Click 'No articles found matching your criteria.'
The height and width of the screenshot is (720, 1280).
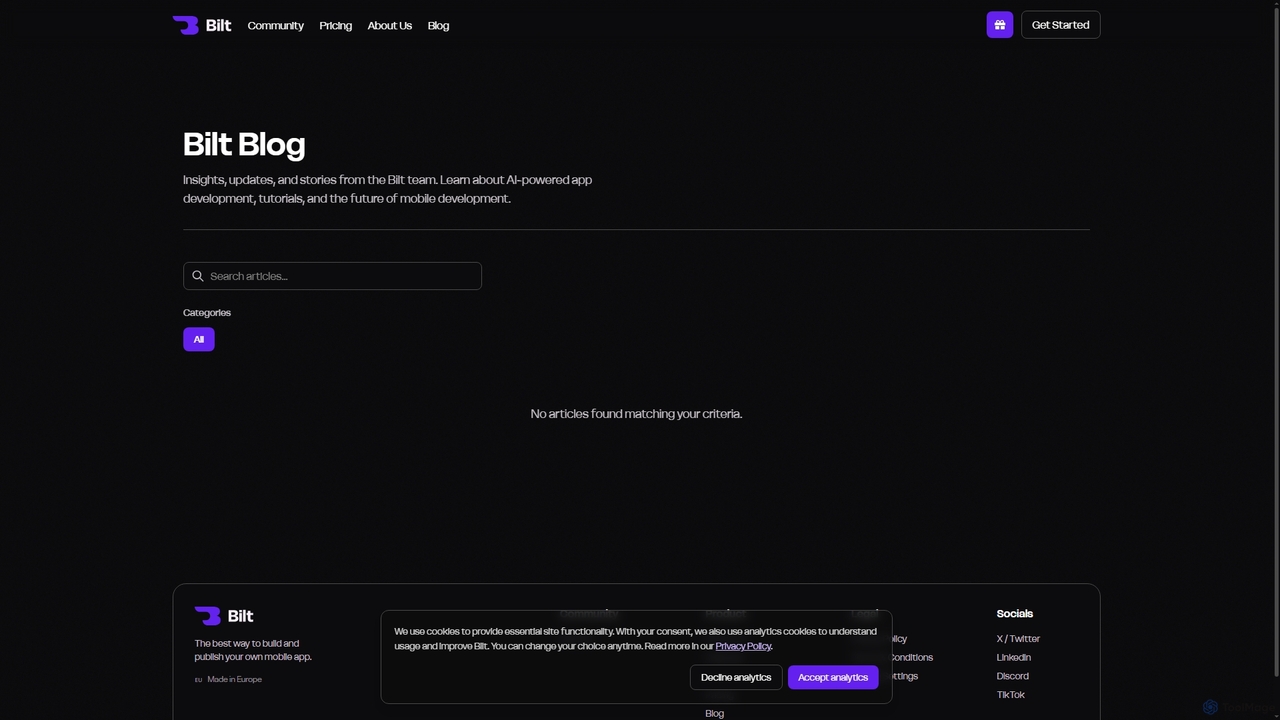tap(636, 414)
